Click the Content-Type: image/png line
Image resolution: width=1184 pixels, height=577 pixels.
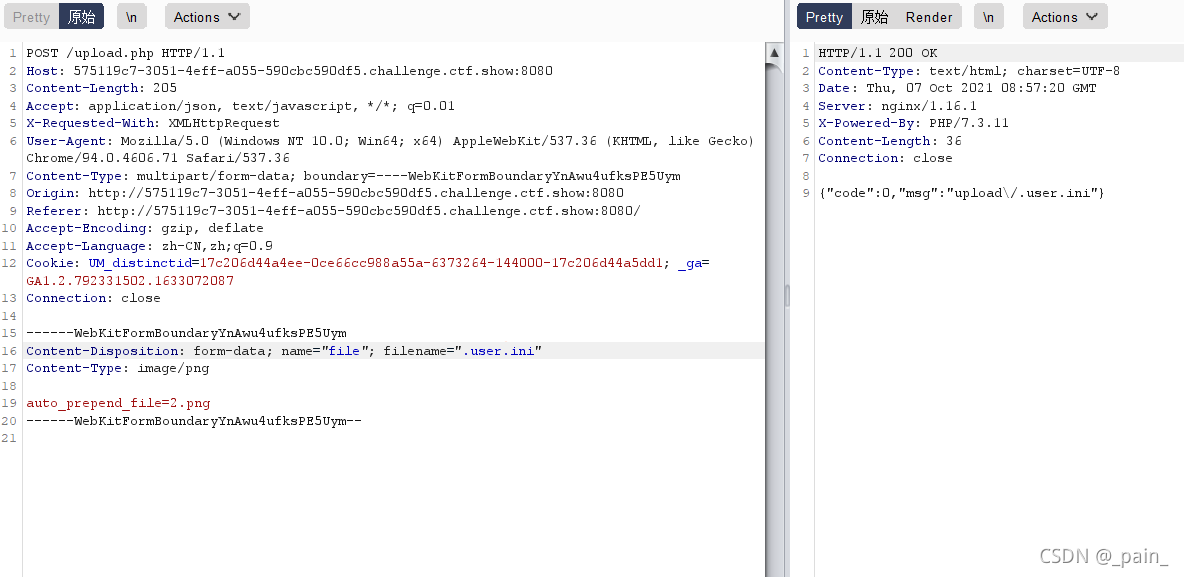coord(118,369)
